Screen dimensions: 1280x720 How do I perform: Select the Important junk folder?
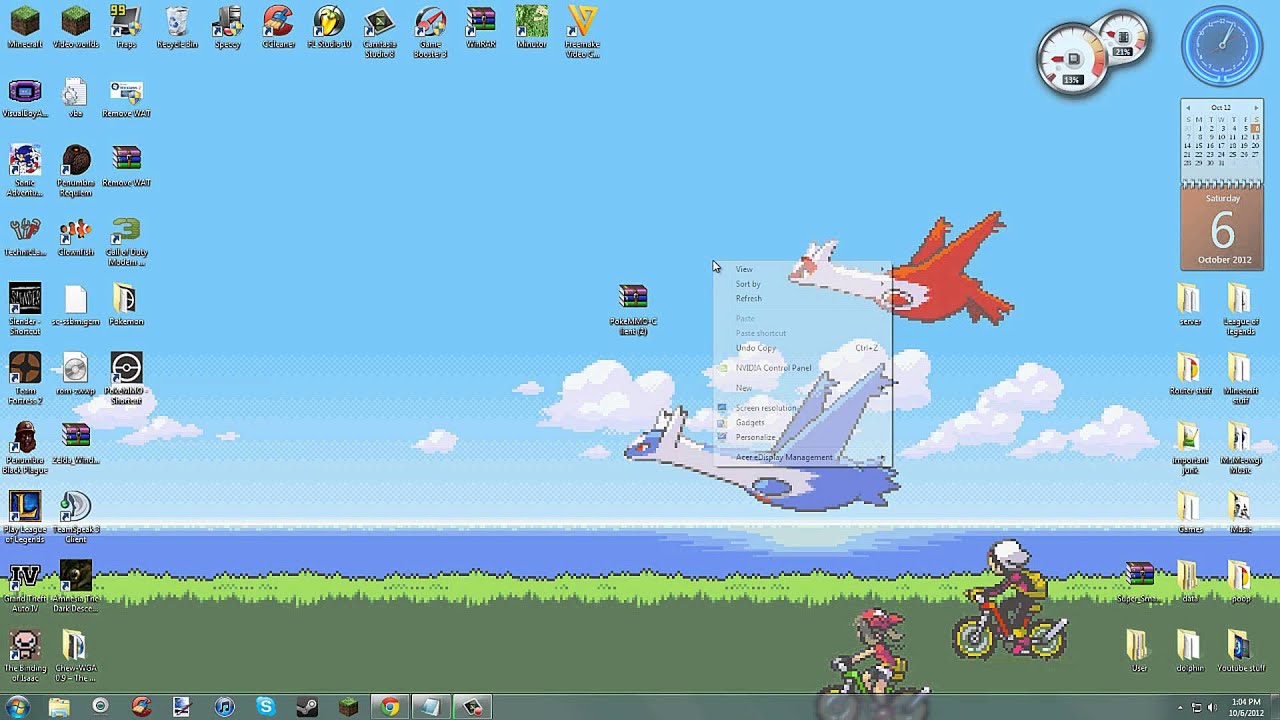[1190, 448]
